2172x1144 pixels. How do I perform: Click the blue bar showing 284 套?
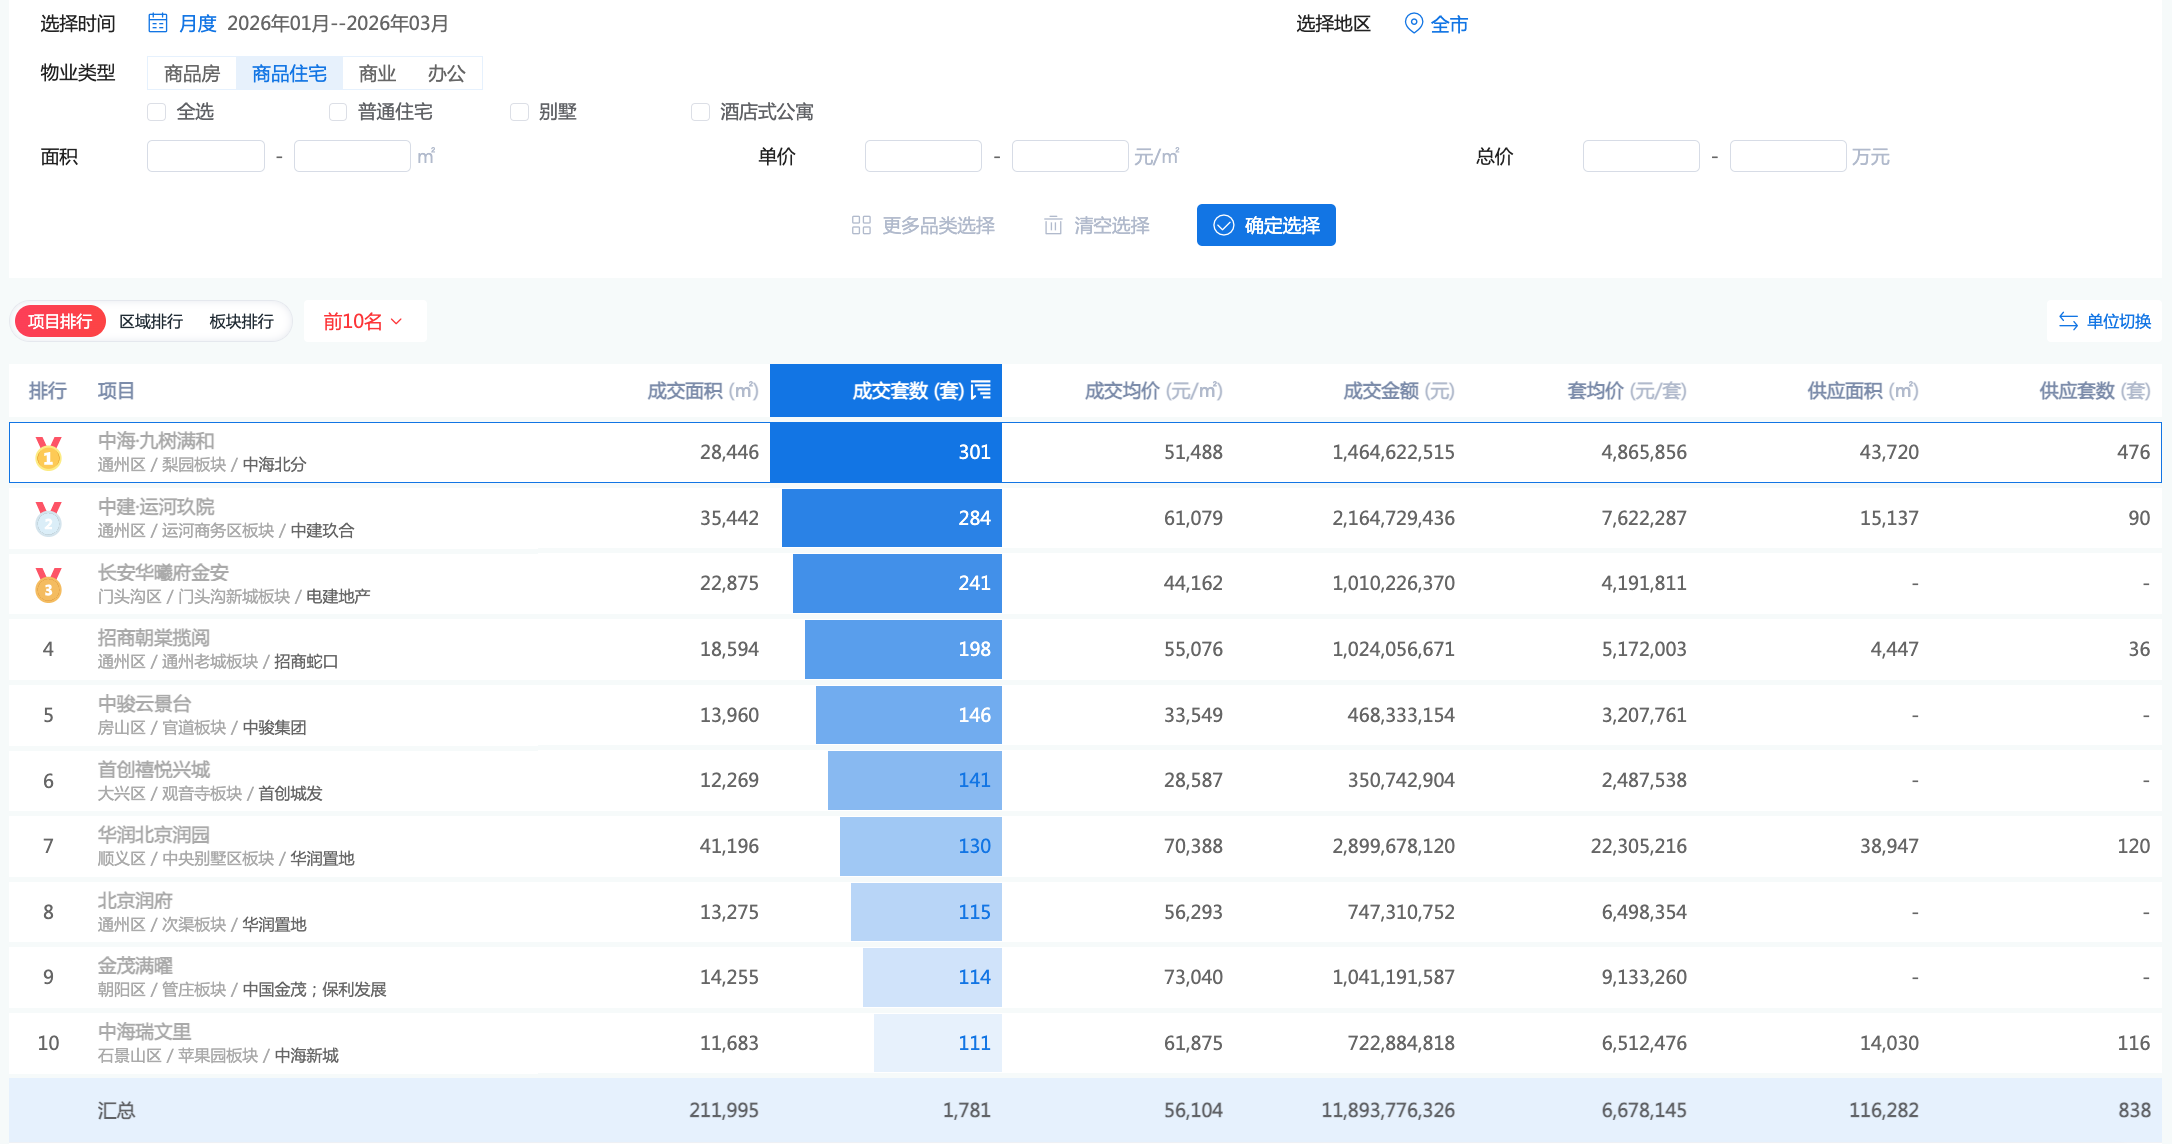click(891, 518)
